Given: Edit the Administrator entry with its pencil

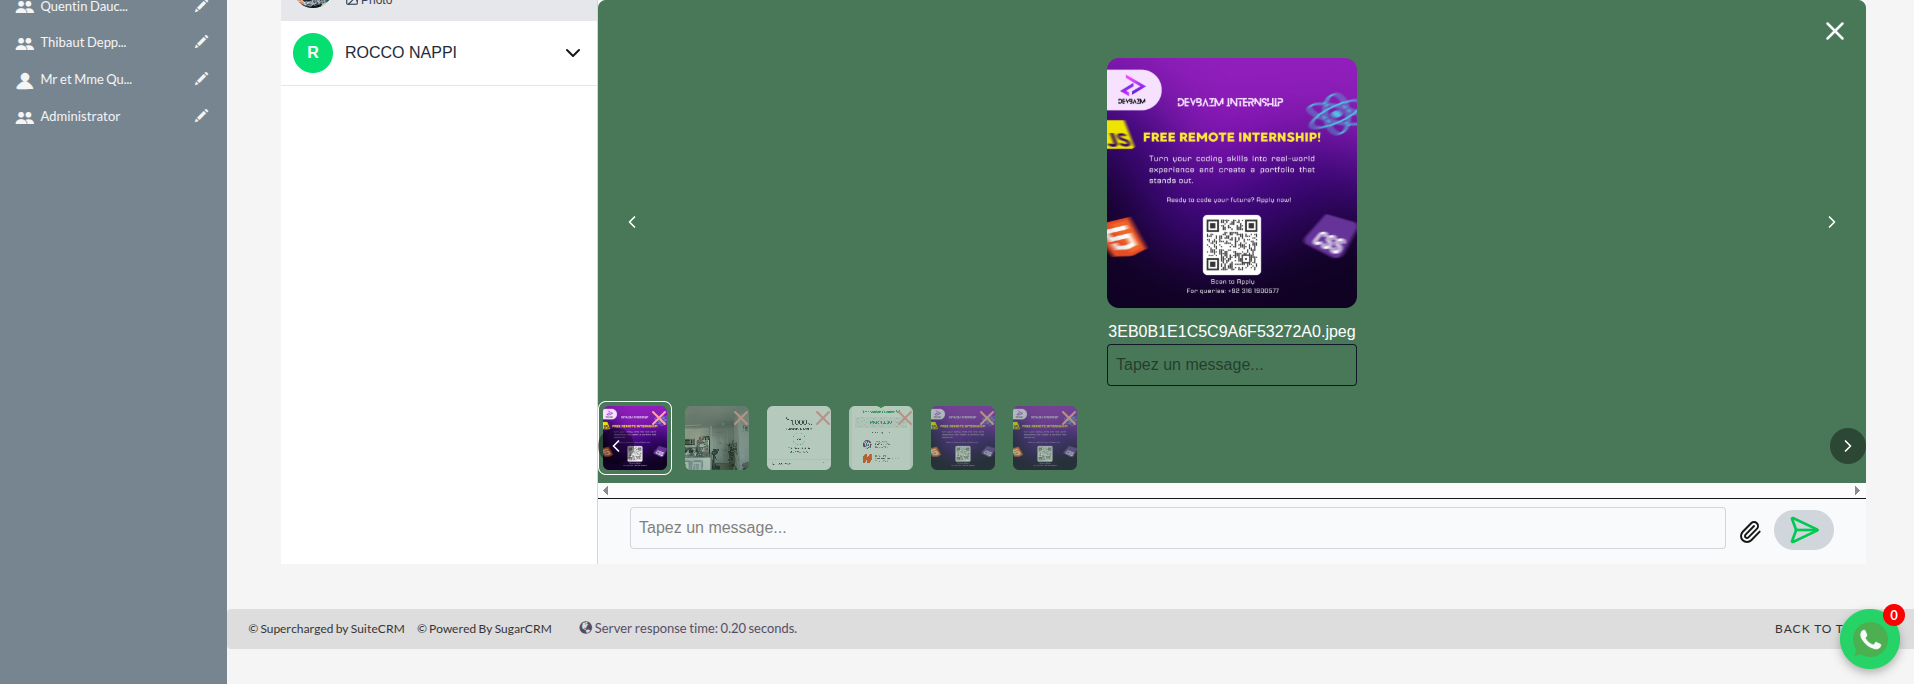Looking at the screenshot, I should point(201,116).
